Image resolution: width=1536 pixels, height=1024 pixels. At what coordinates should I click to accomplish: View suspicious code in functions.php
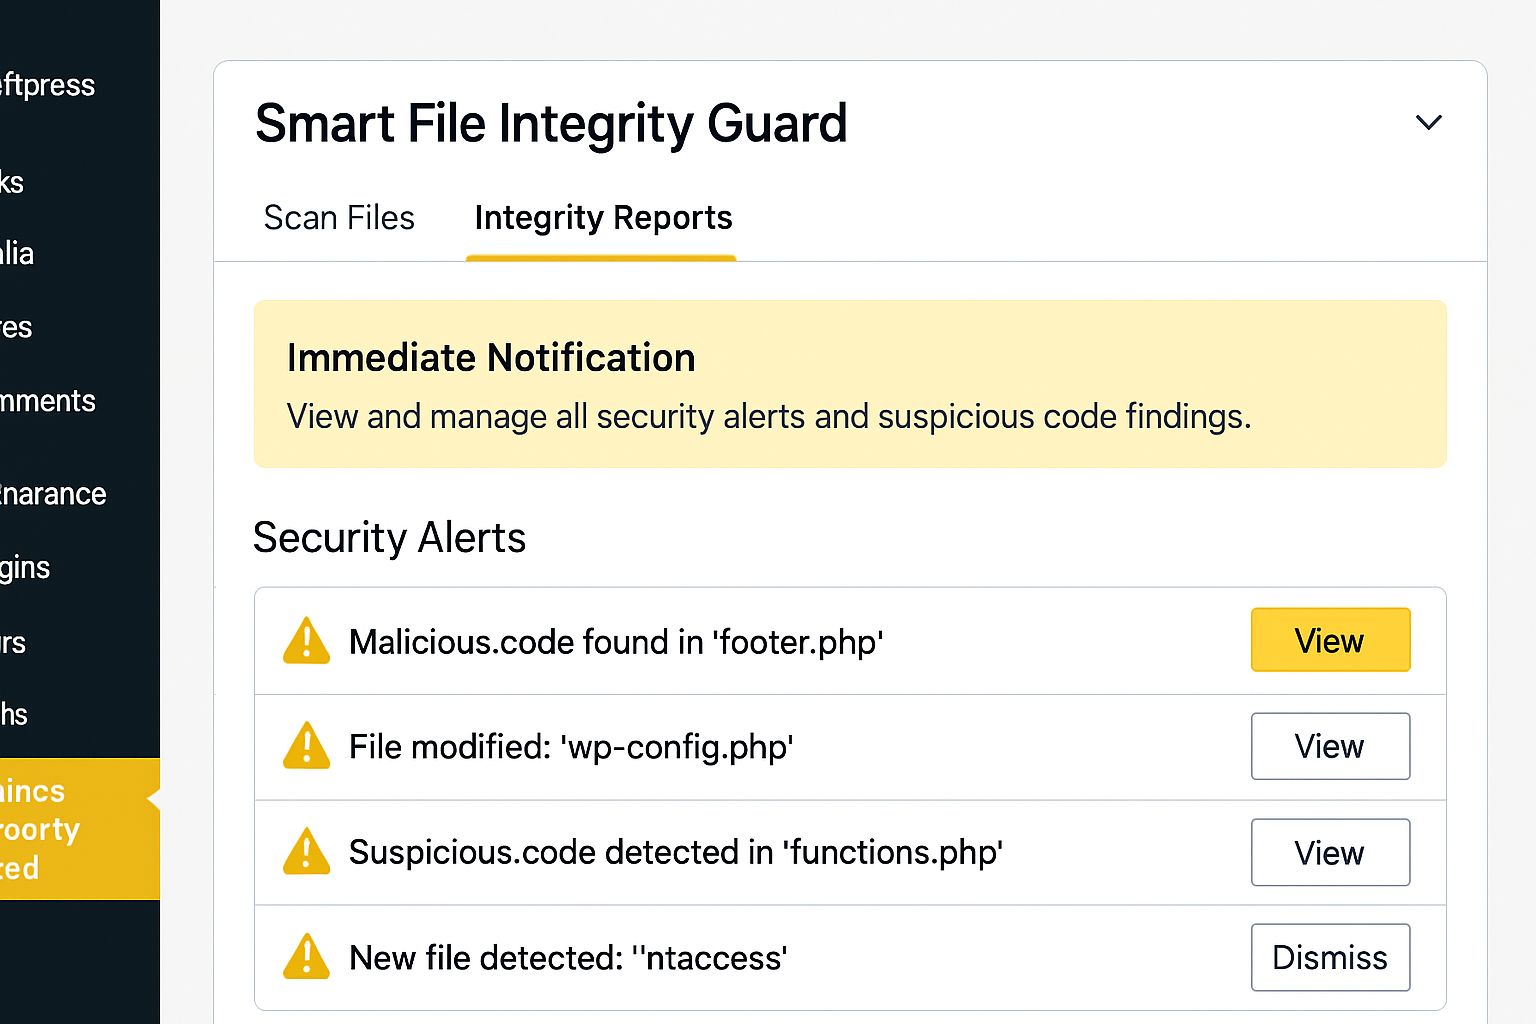point(1329,852)
